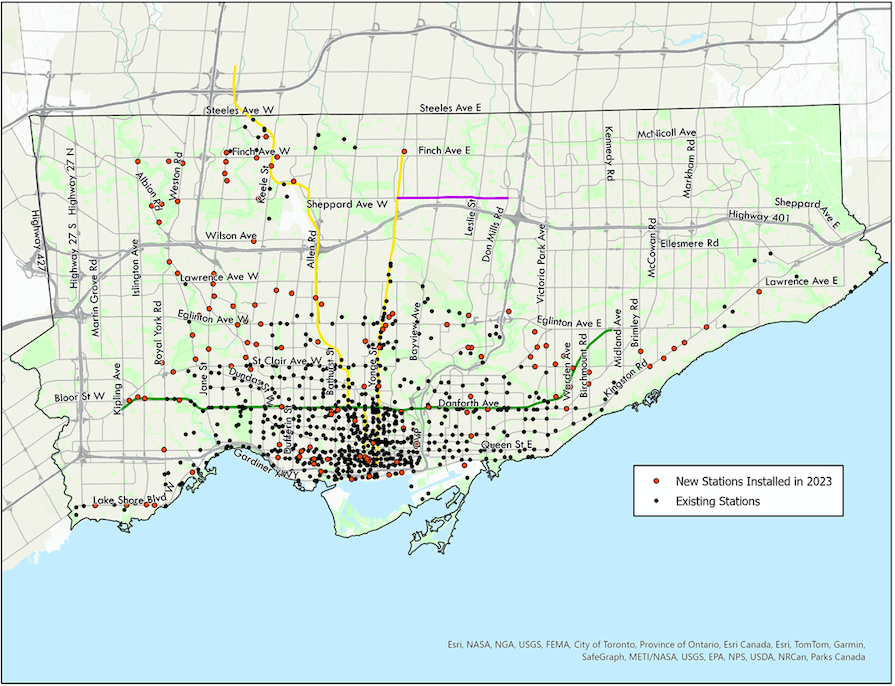
Task: Click the red New Stations legend dot
Action: [x=654, y=482]
